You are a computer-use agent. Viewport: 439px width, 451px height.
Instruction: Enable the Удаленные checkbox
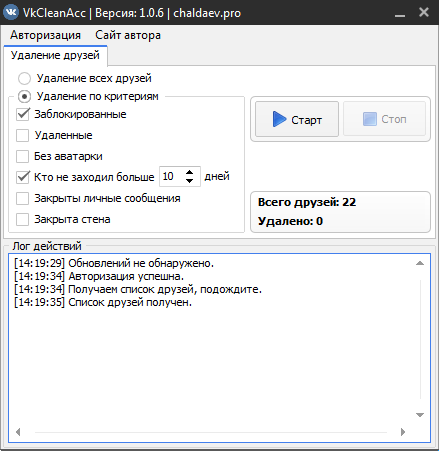click(23, 135)
